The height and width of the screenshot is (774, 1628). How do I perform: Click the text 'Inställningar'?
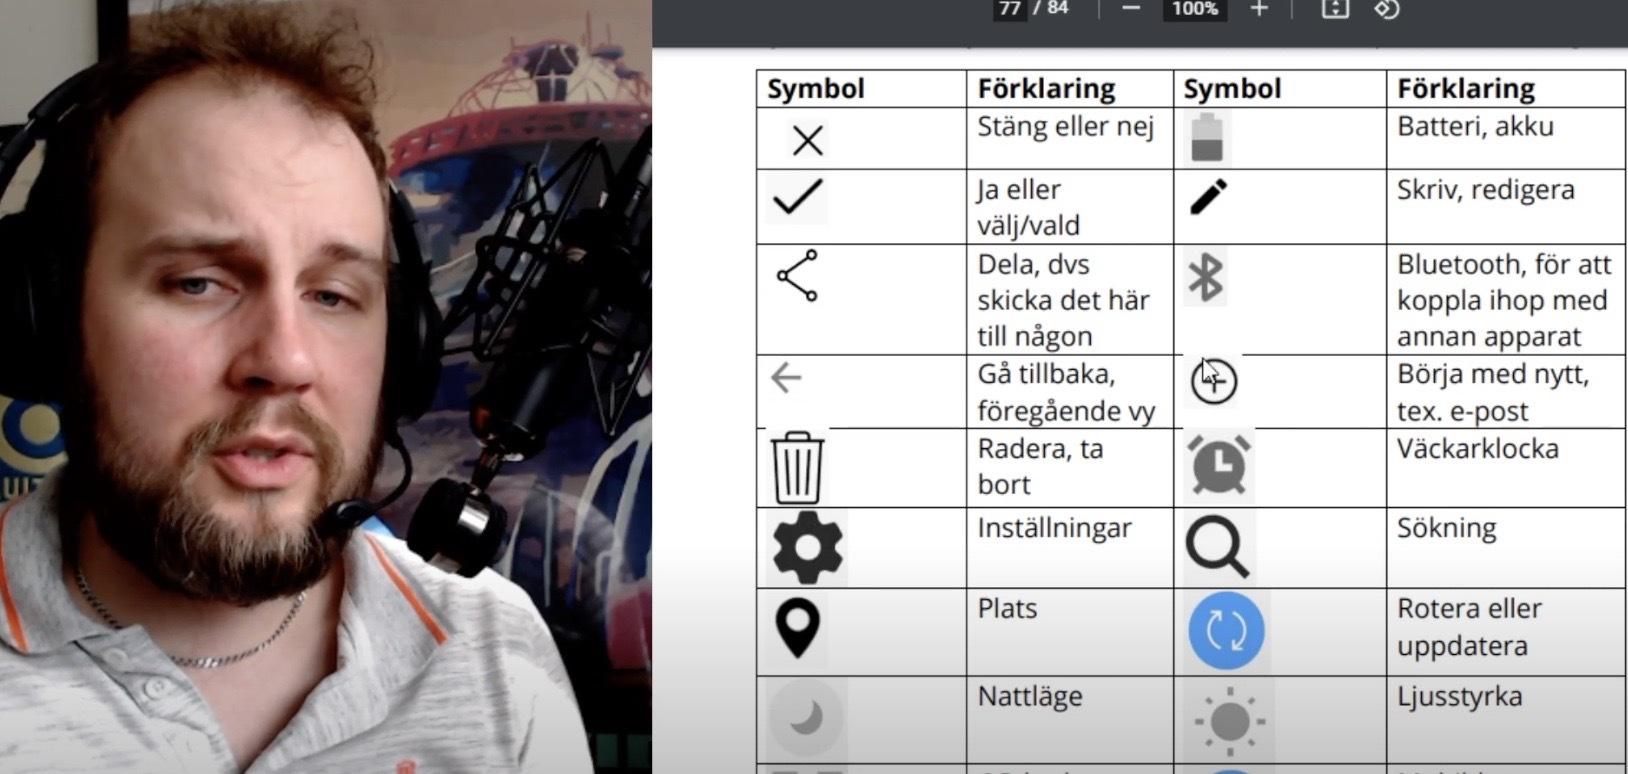(x=1054, y=528)
